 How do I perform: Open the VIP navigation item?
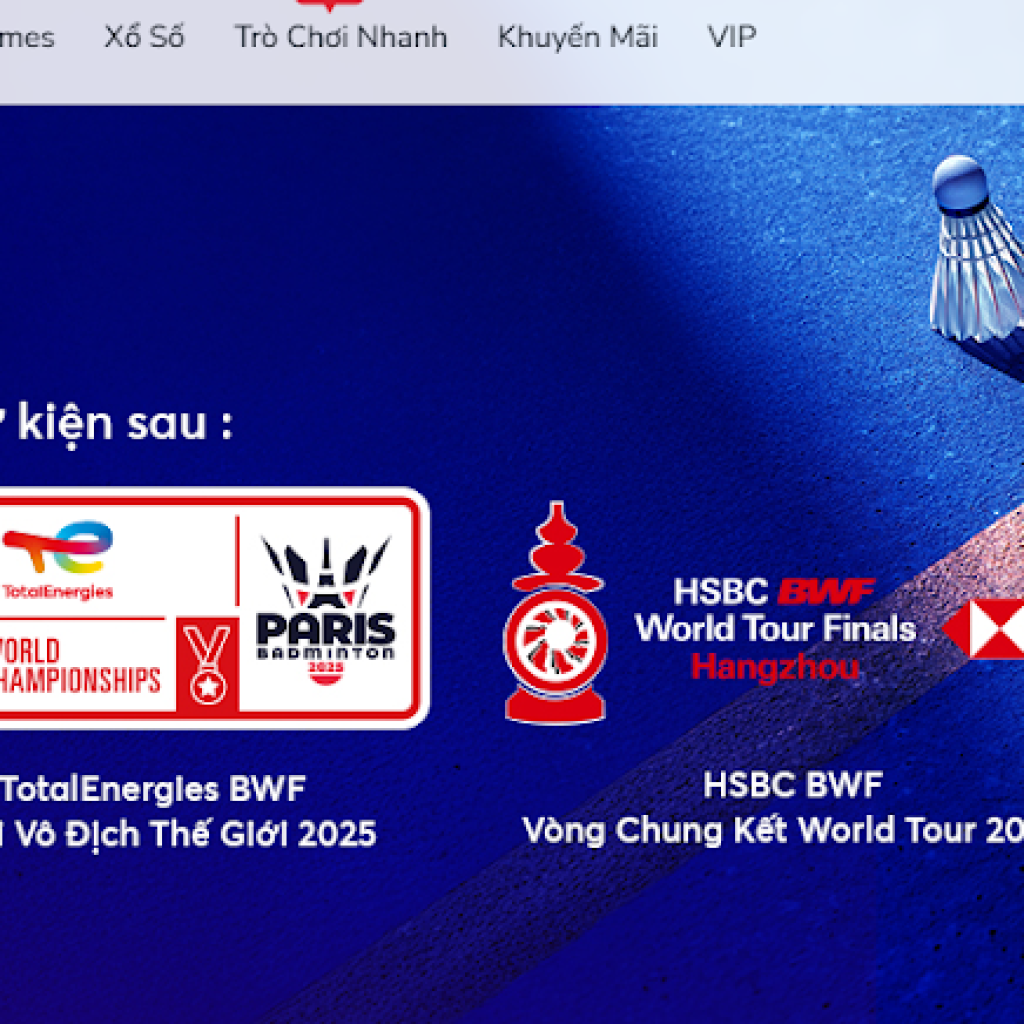tap(732, 37)
